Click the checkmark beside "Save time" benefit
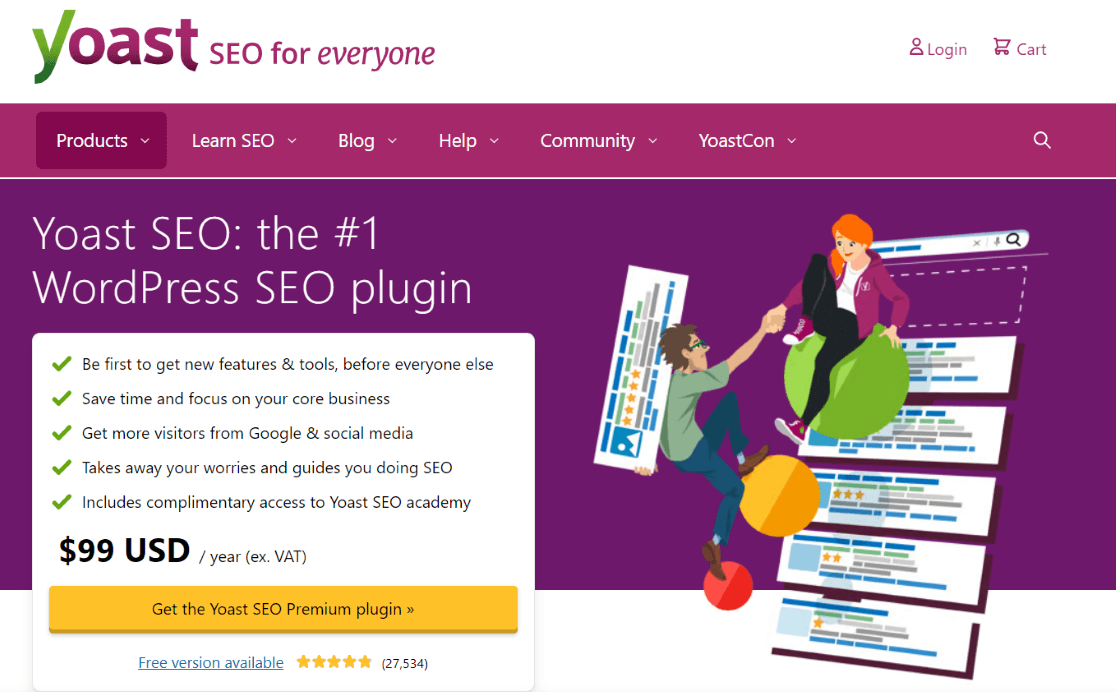This screenshot has height=692, width=1116. point(62,398)
